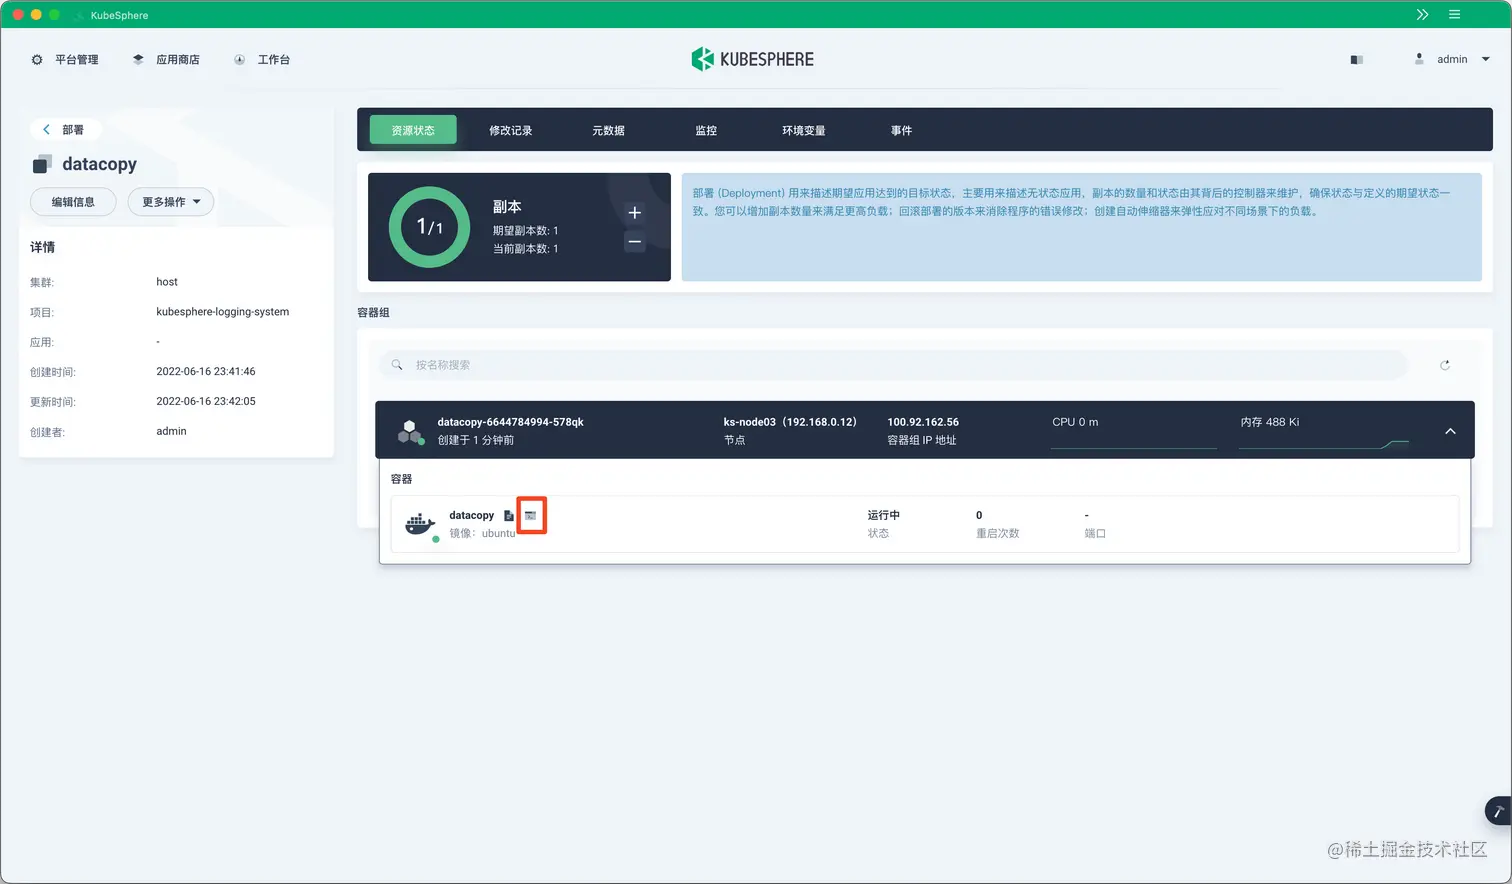Screen dimensions: 1512x884
Task: Click the KubeSphere logo
Action: click(x=752, y=59)
